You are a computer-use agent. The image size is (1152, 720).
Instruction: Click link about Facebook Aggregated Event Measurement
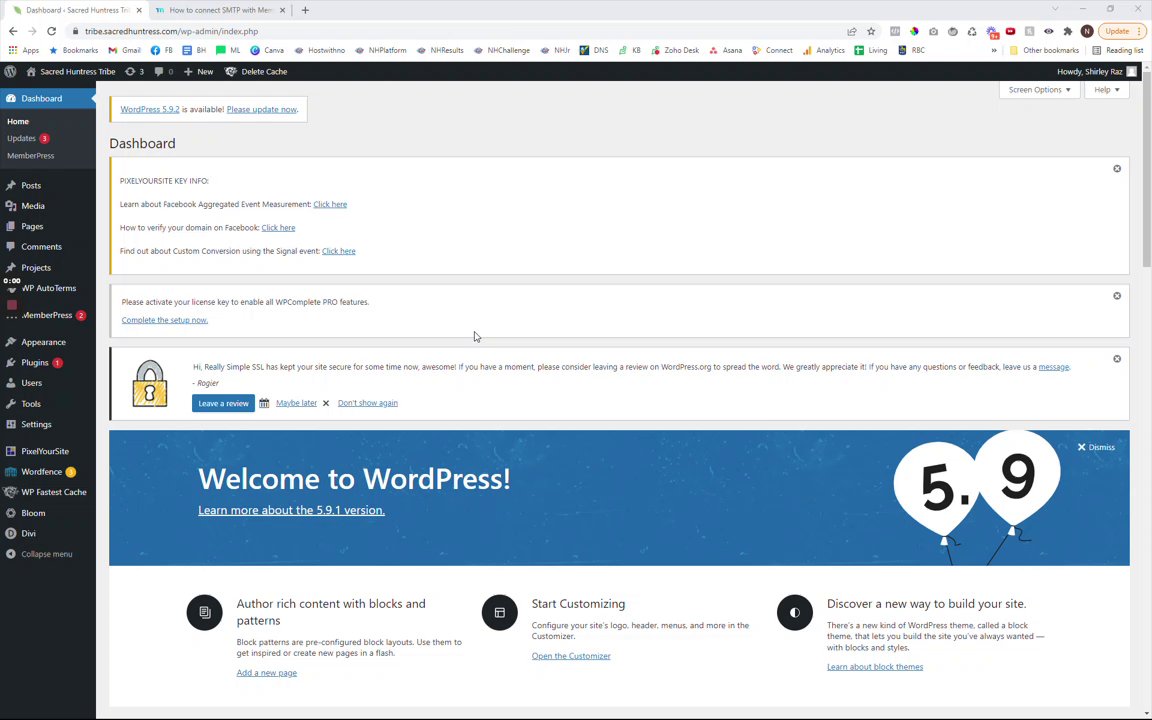330,204
